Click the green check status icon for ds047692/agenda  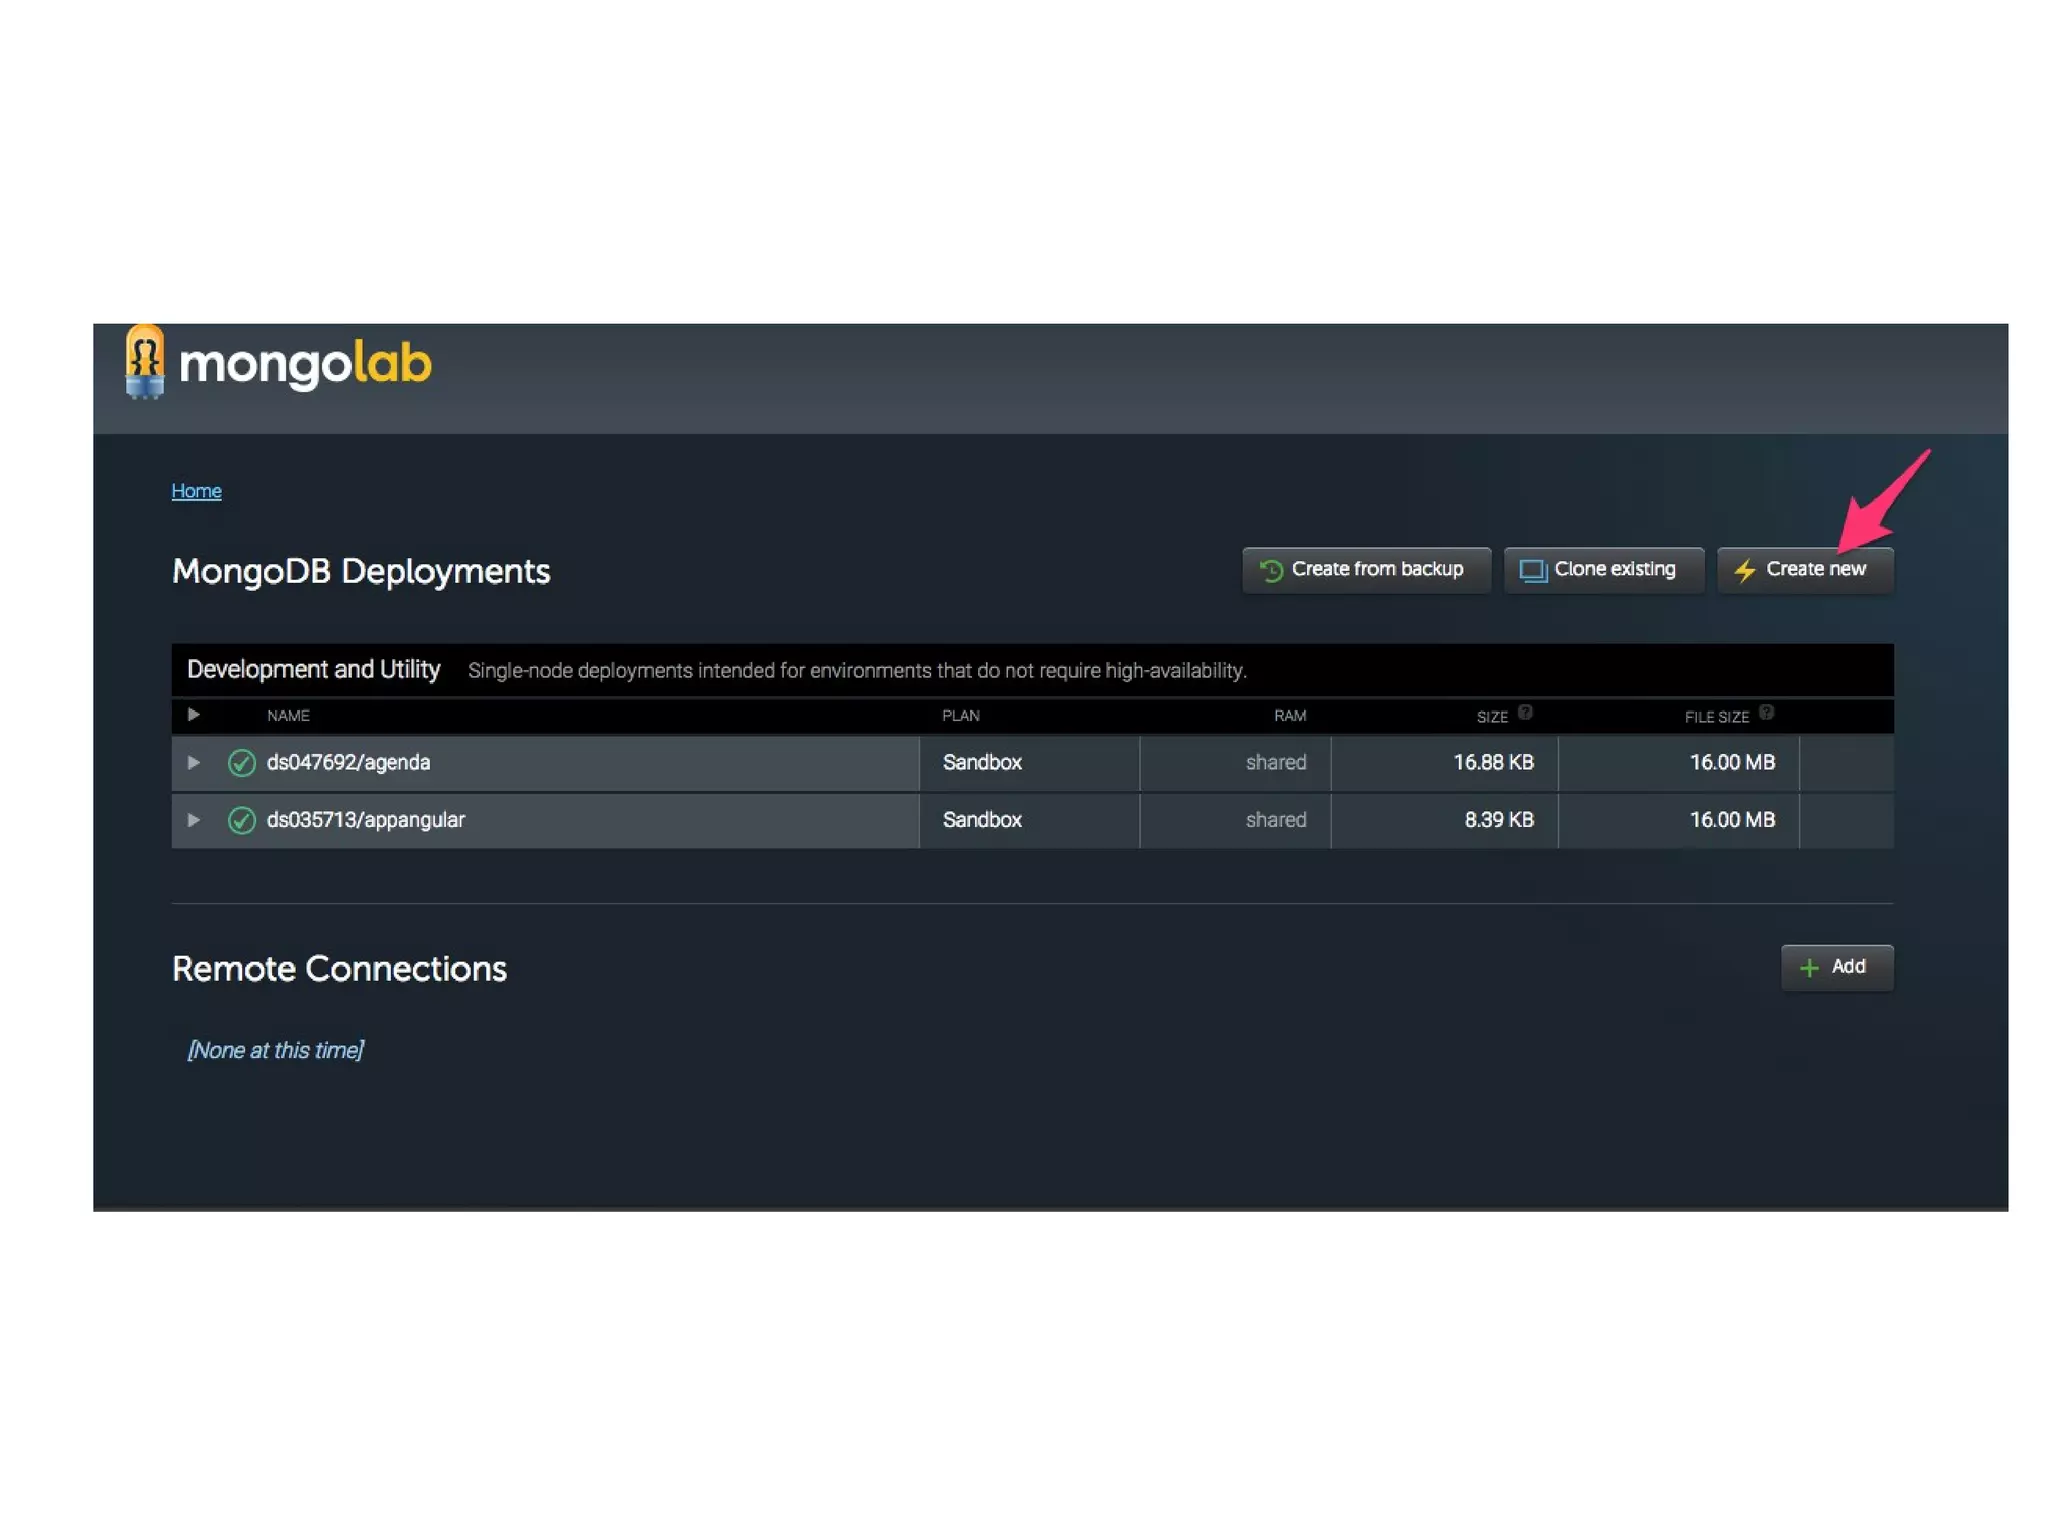(x=241, y=763)
